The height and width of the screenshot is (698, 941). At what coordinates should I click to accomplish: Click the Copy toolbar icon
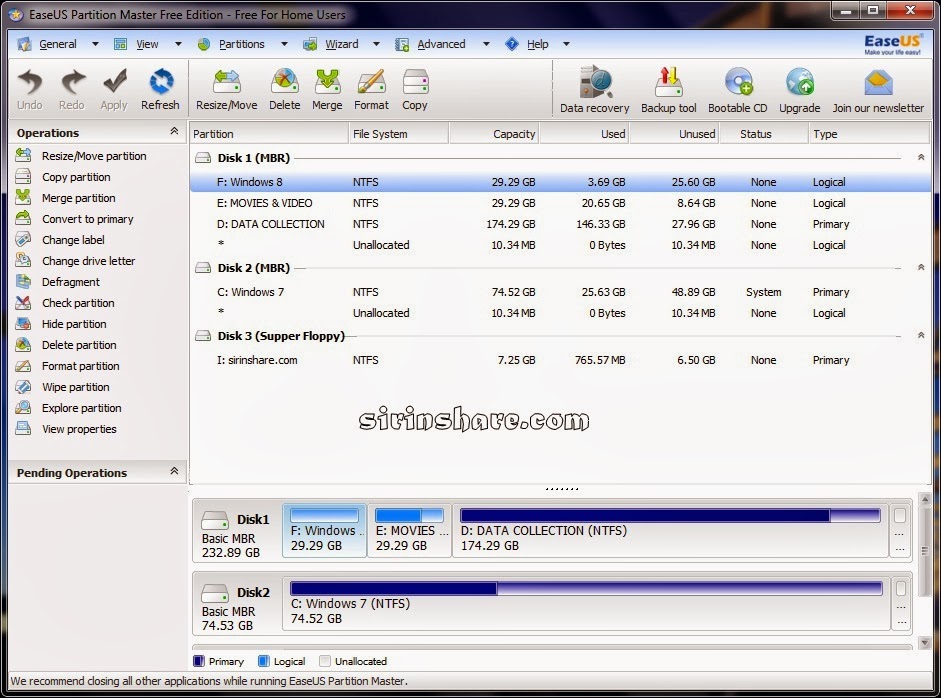[x=415, y=82]
